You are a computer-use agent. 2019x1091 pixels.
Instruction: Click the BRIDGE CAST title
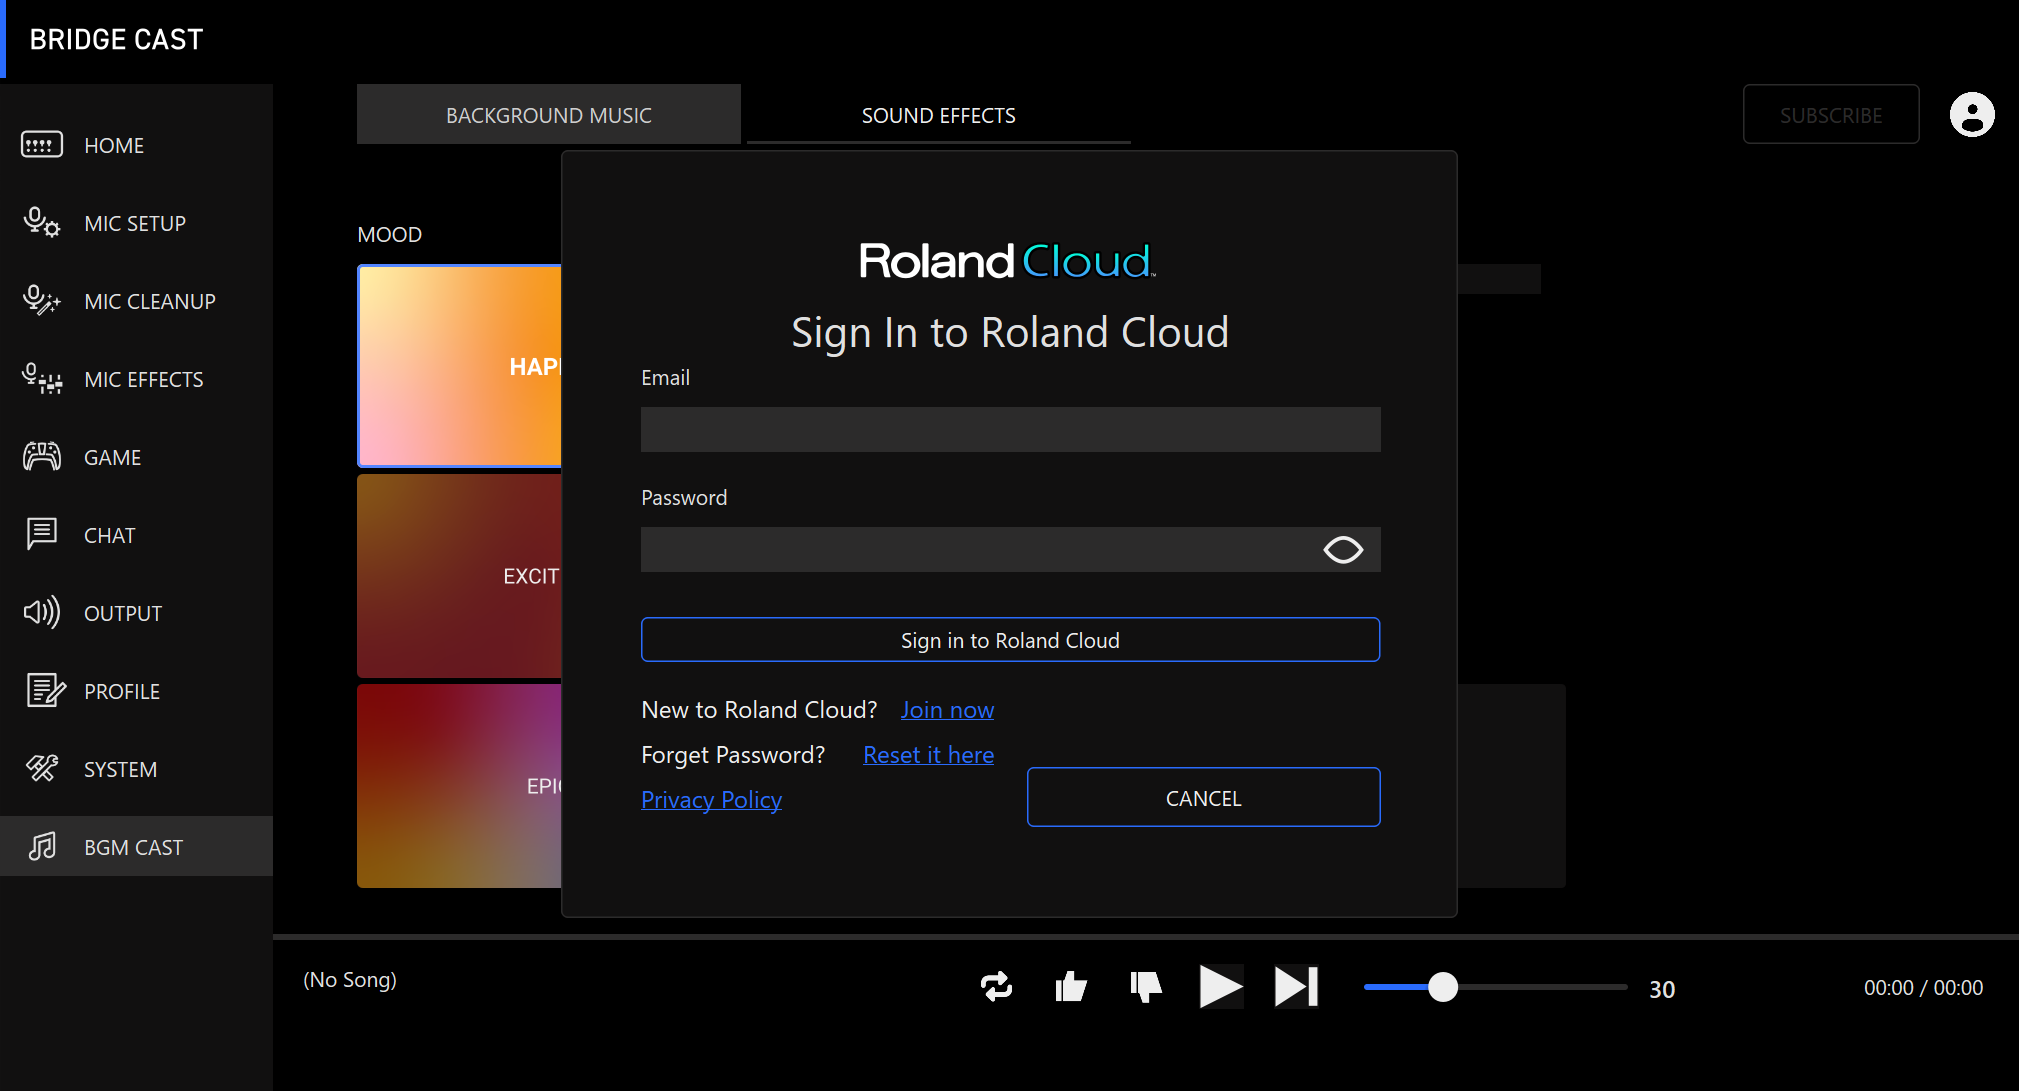coord(116,39)
